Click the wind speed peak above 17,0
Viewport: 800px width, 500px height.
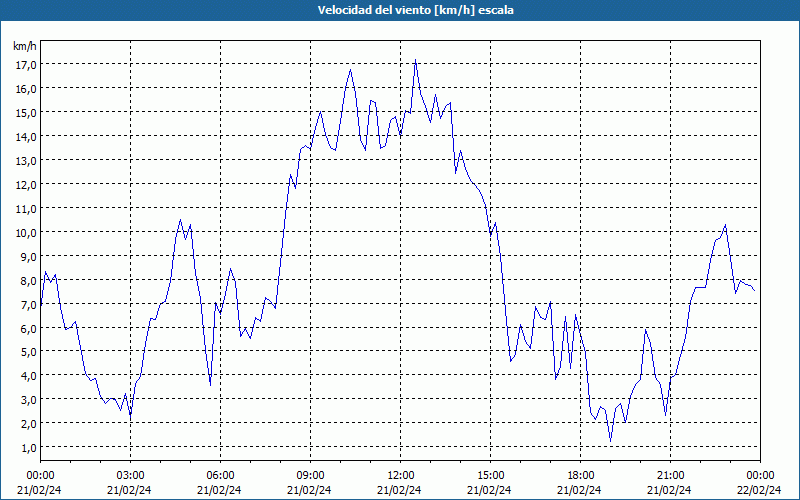tap(415, 60)
